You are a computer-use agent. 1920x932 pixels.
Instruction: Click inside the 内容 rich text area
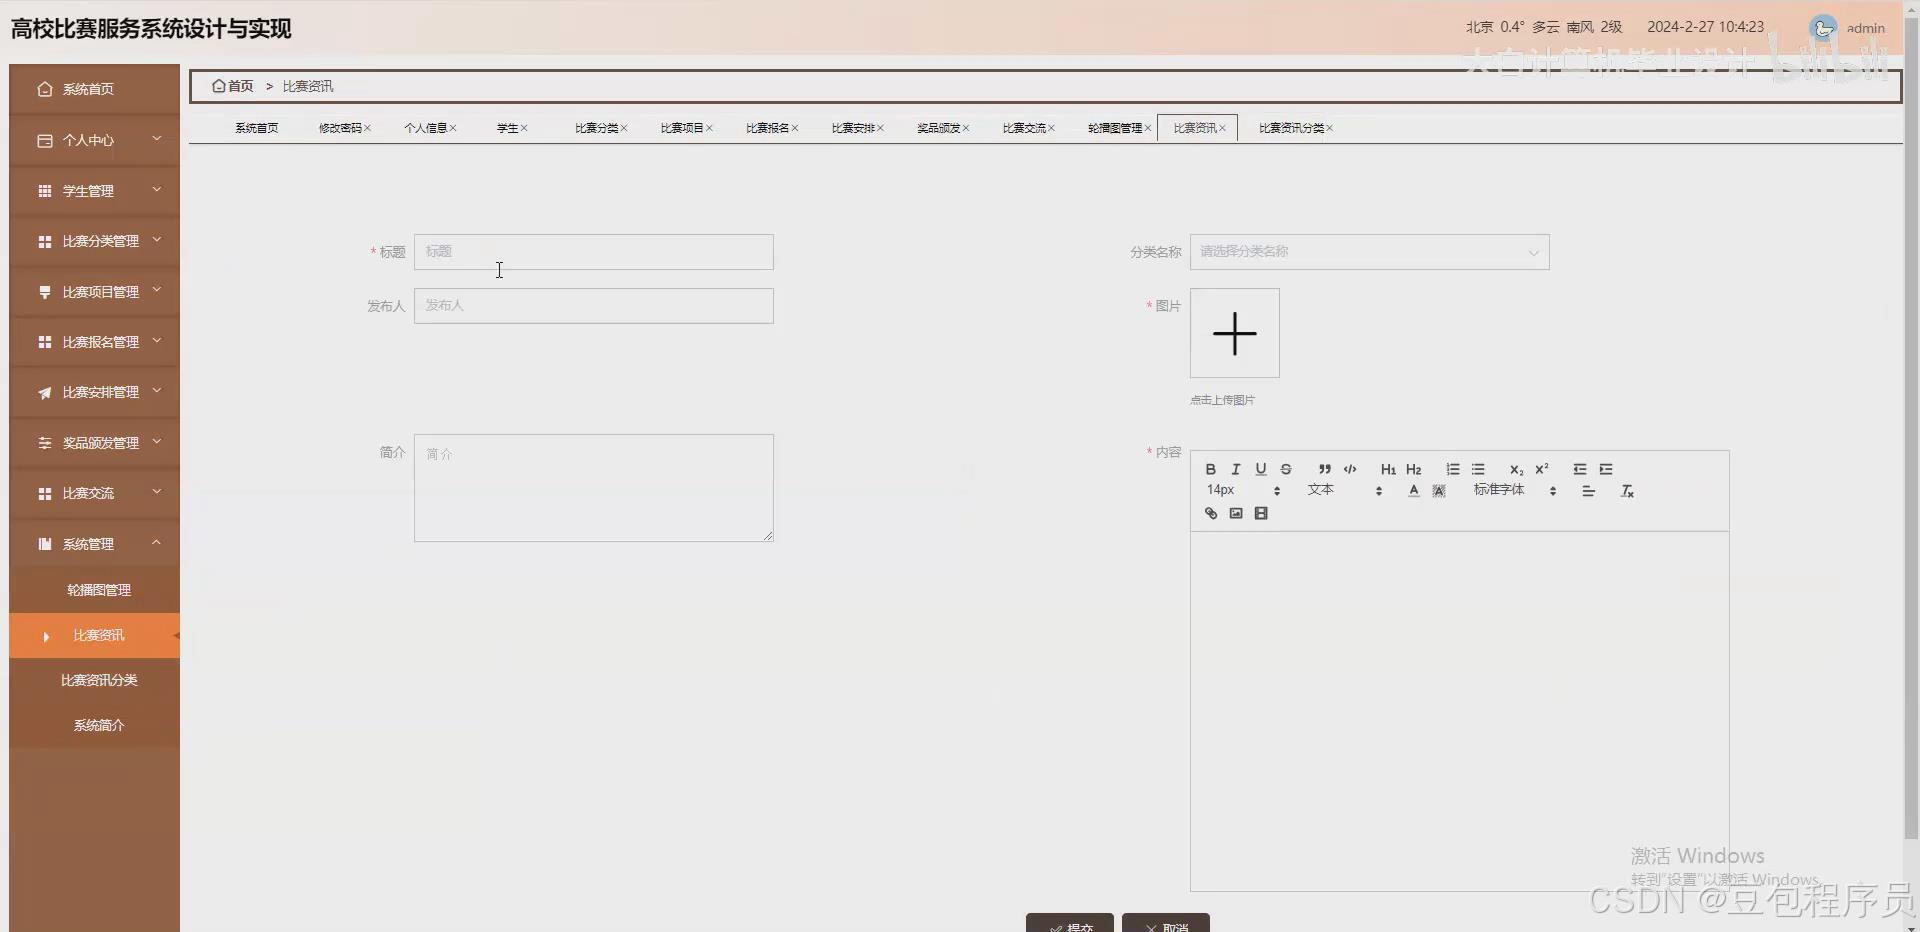[1459, 710]
